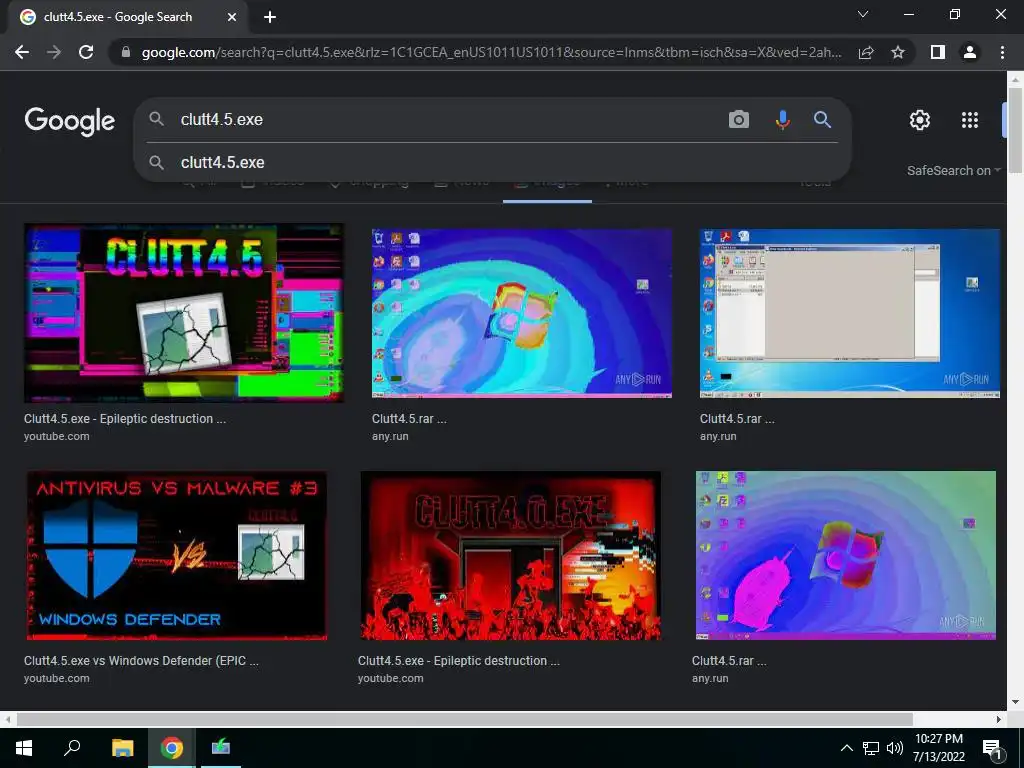Open the Windows Start menu
Image resolution: width=1024 pixels, height=768 pixels.
24,748
